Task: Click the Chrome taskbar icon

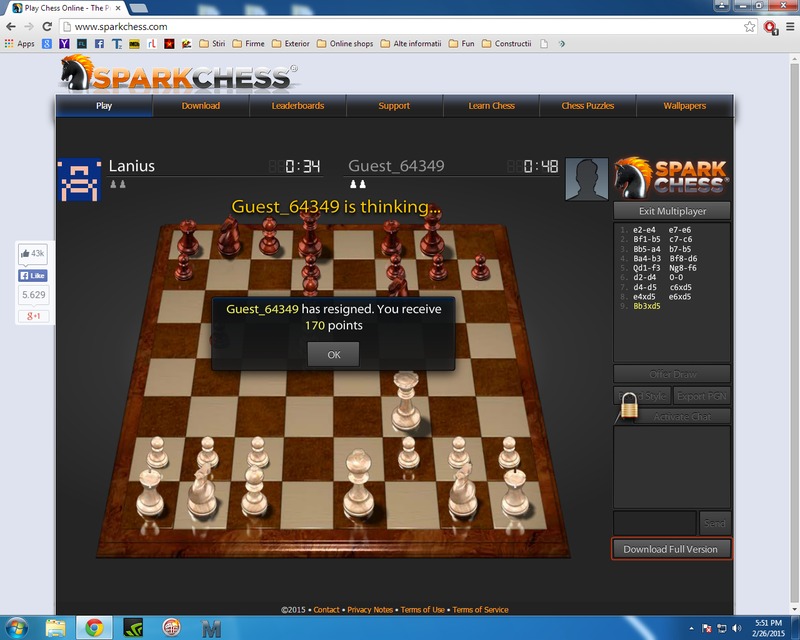Action: (94, 628)
